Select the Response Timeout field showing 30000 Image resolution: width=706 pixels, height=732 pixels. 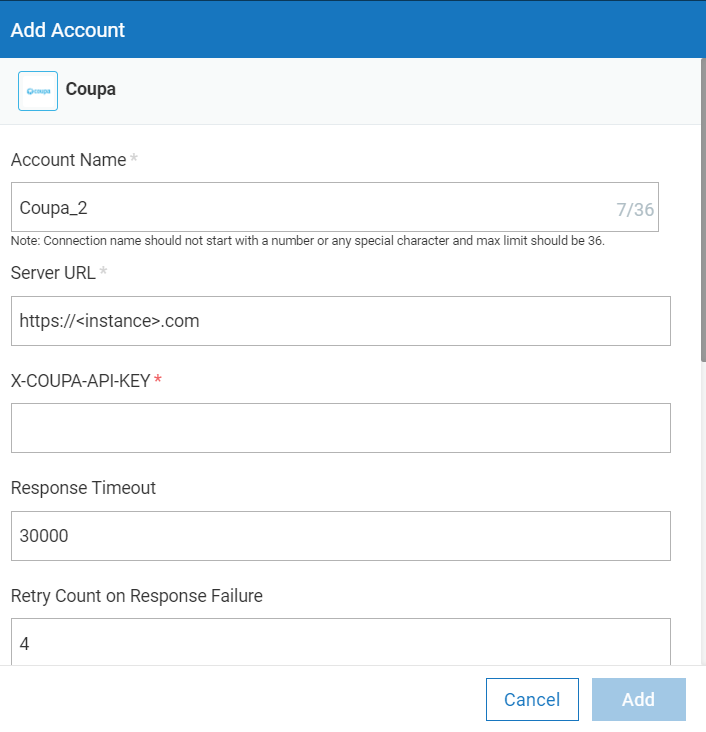tap(341, 536)
